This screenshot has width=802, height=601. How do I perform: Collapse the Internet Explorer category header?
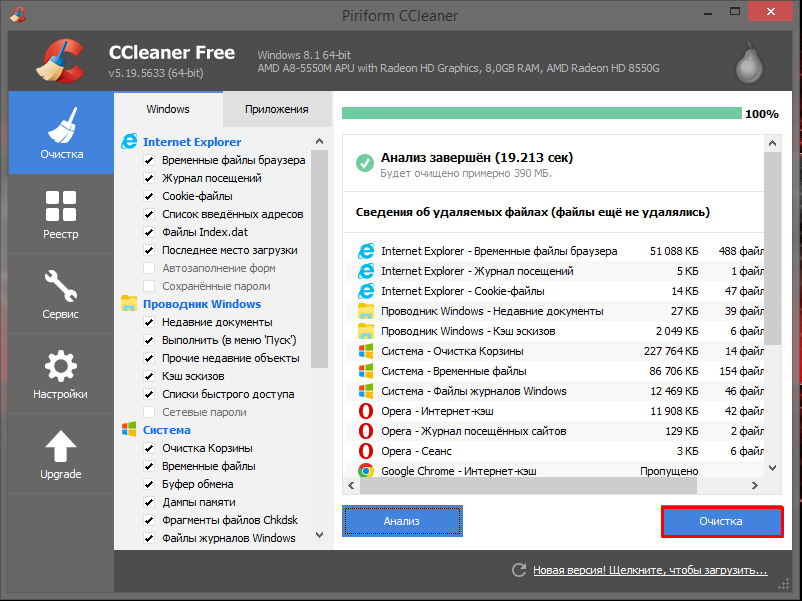point(191,142)
